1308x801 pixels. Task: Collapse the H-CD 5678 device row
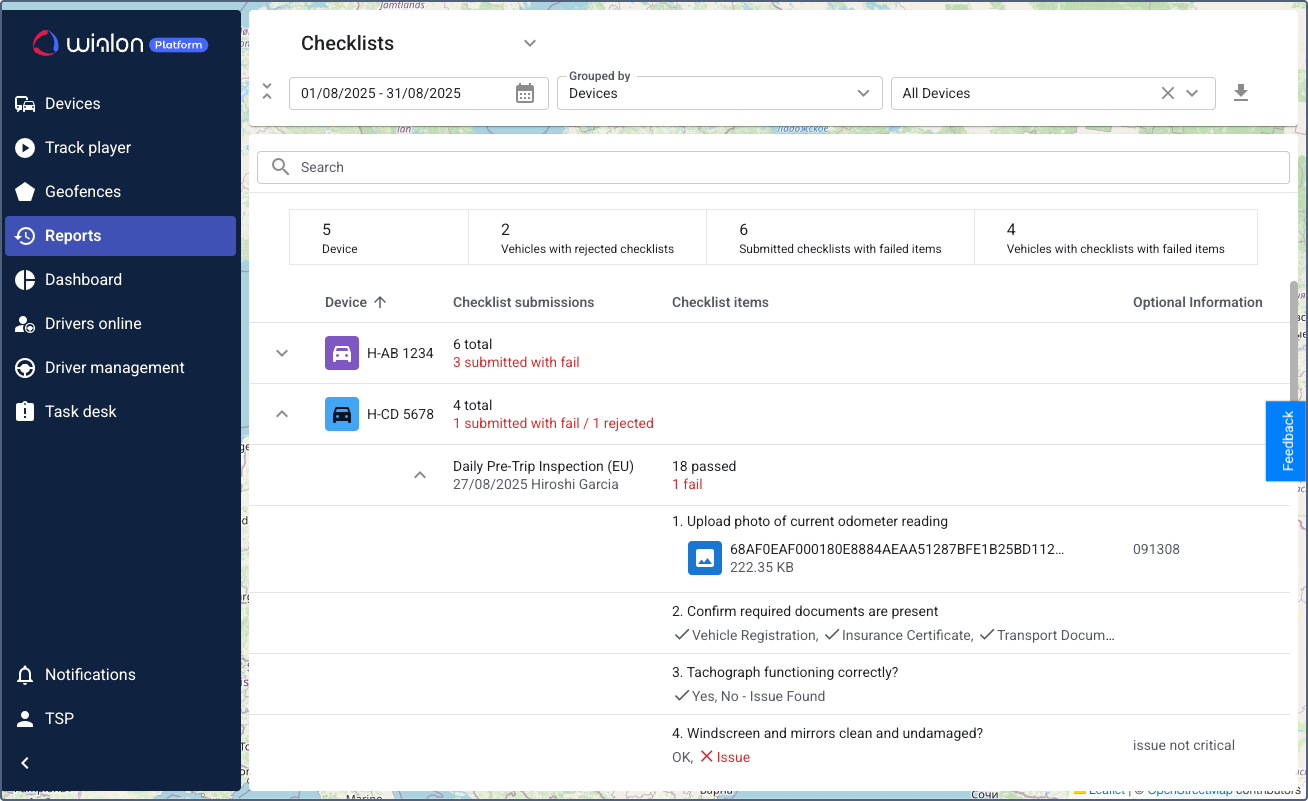pyautogui.click(x=282, y=414)
